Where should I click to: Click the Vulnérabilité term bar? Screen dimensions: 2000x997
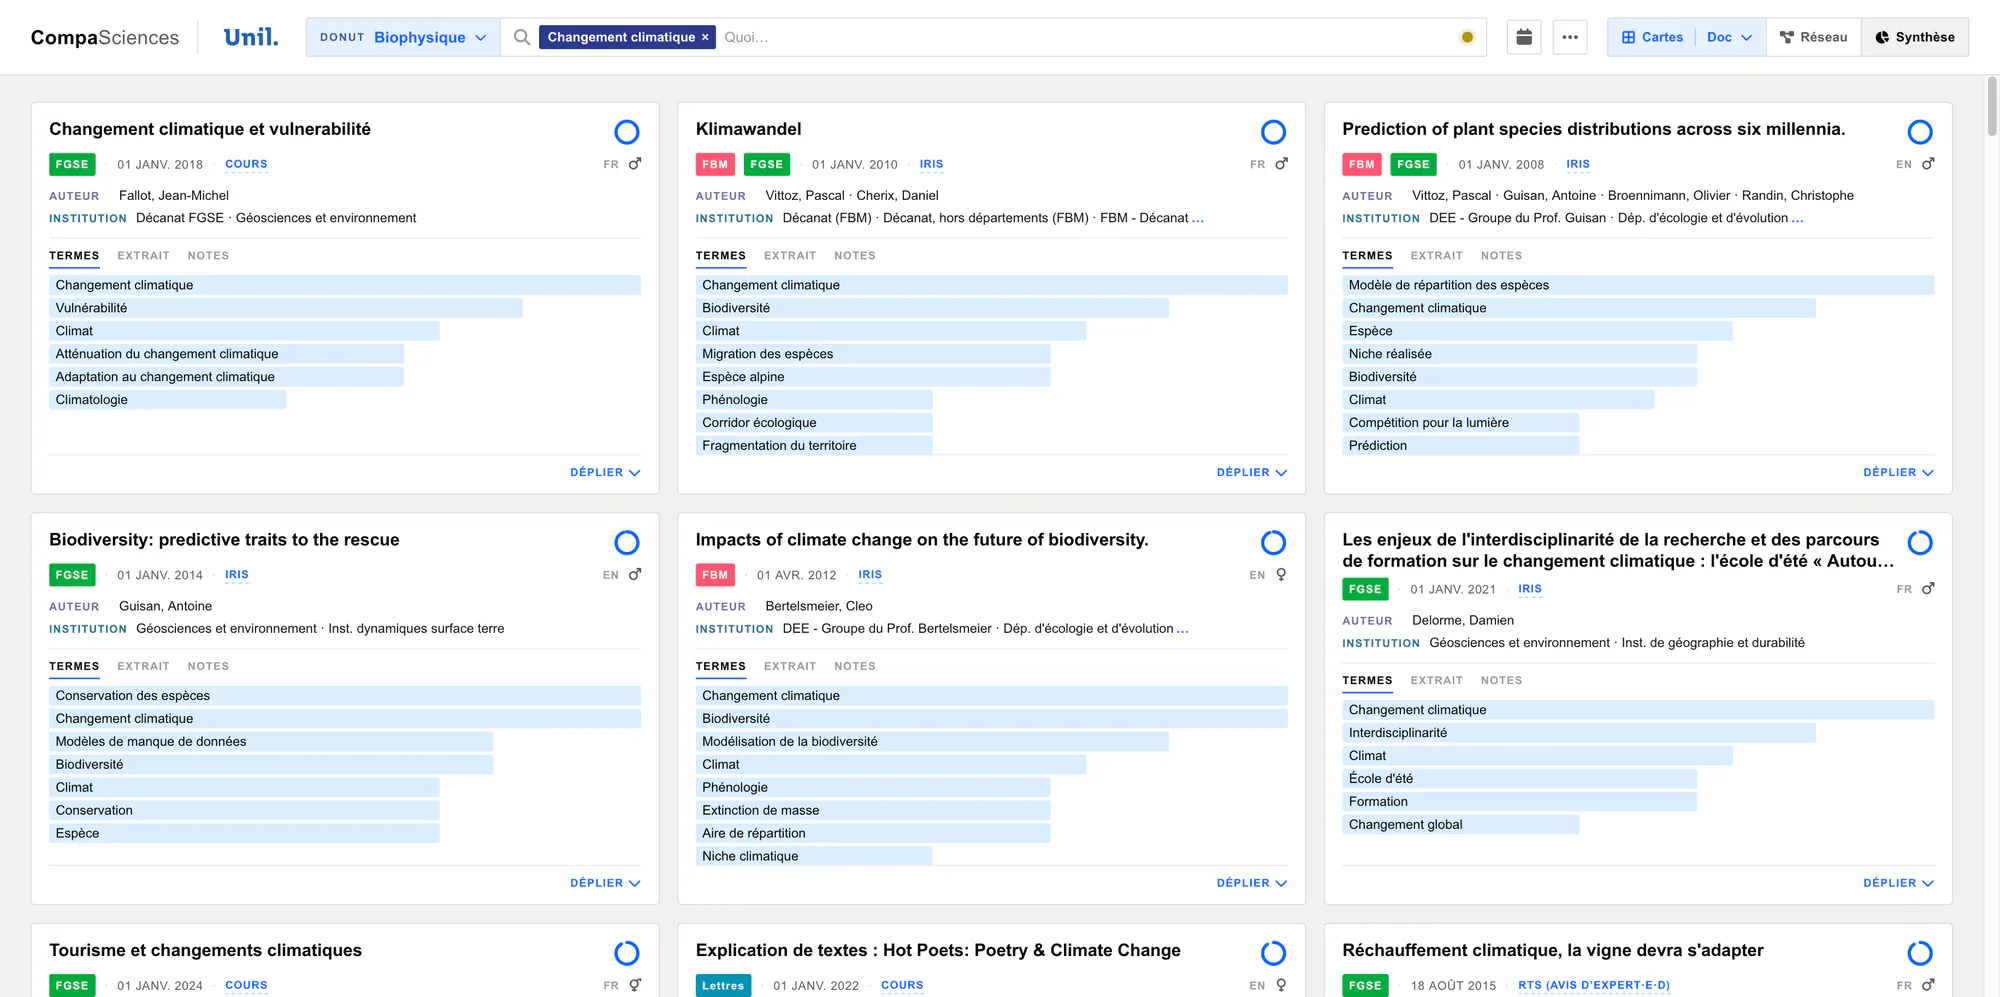coord(286,308)
